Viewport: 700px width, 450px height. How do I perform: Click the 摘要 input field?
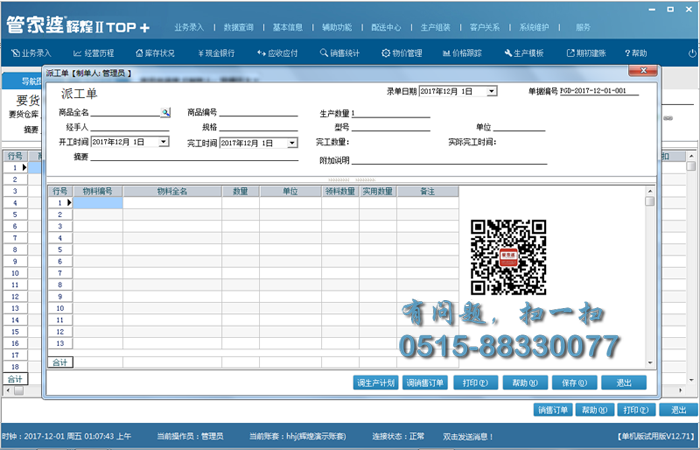point(194,157)
